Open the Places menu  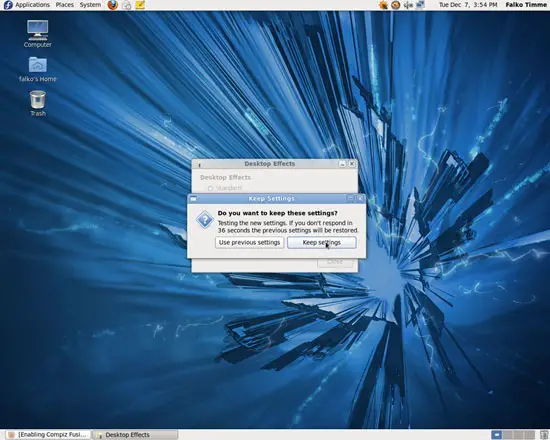point(65,5)
